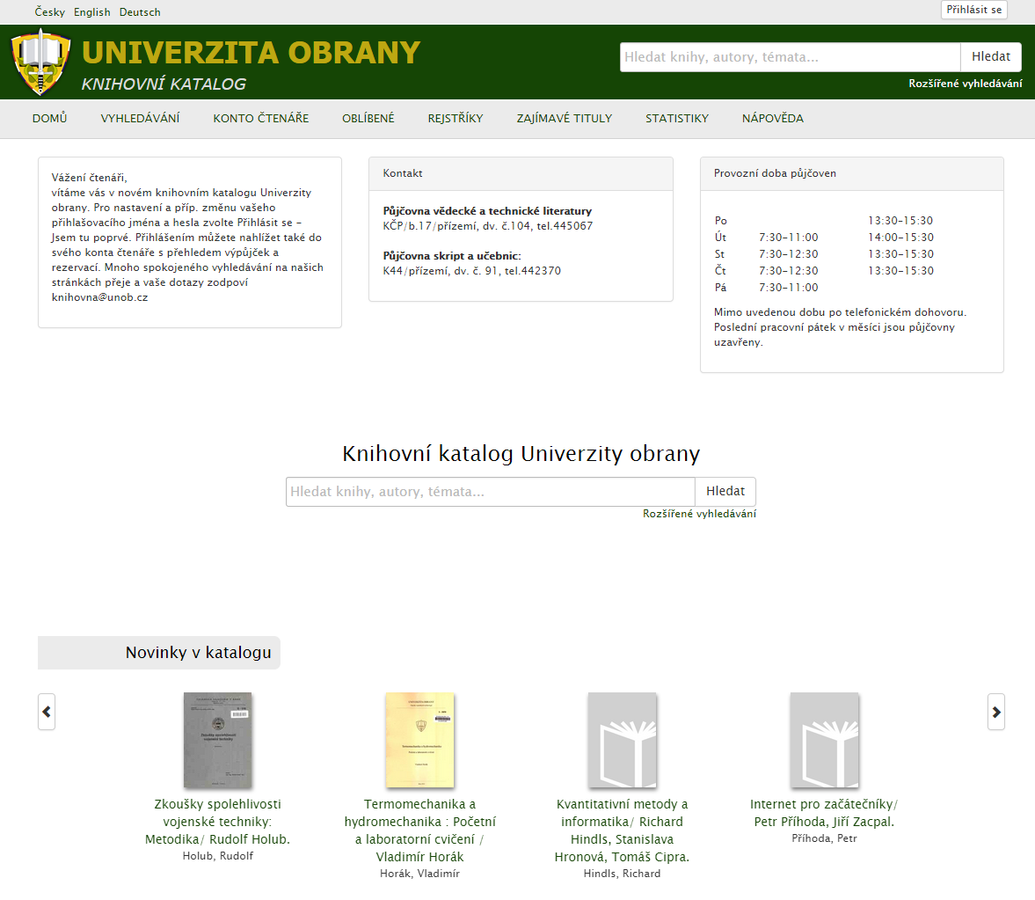Open the KONTO ČTENÁŘE menu item
Image resolution: width=1035 pixels, height=900 pixels.
click(x=261, y=118)
